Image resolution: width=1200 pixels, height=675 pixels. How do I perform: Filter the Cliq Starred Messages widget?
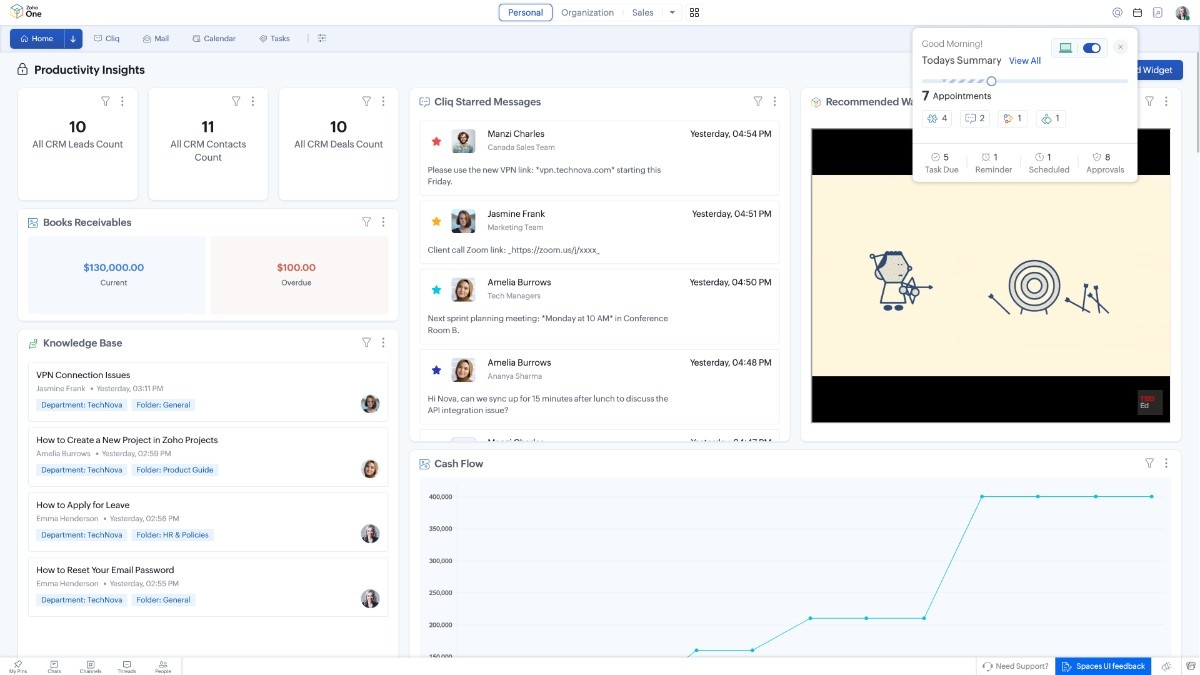click(x=758, y=101)
